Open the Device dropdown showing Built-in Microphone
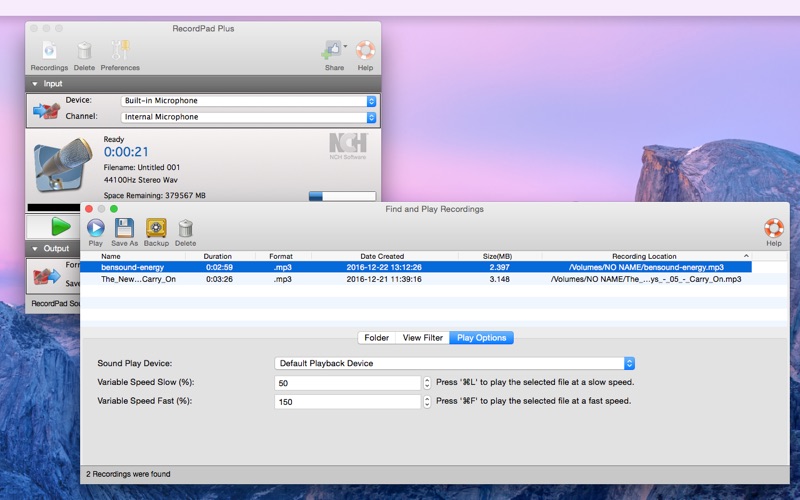The image size is (800, 500). pos(248,101)
